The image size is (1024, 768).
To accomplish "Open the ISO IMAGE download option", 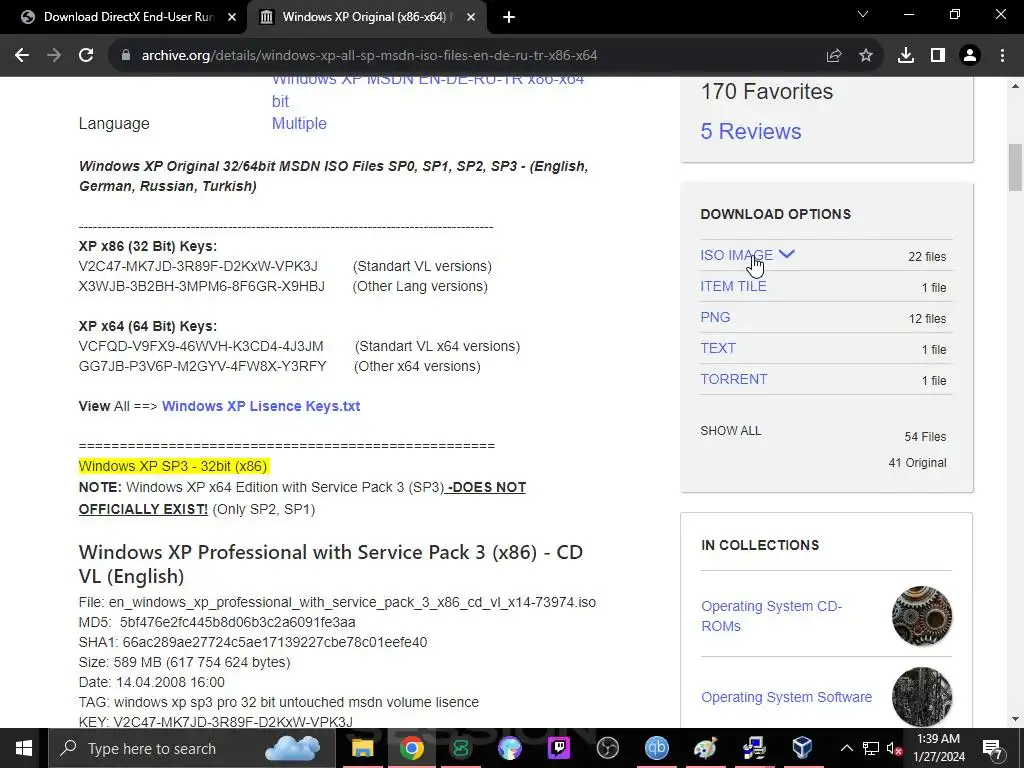I will [737, 255].
